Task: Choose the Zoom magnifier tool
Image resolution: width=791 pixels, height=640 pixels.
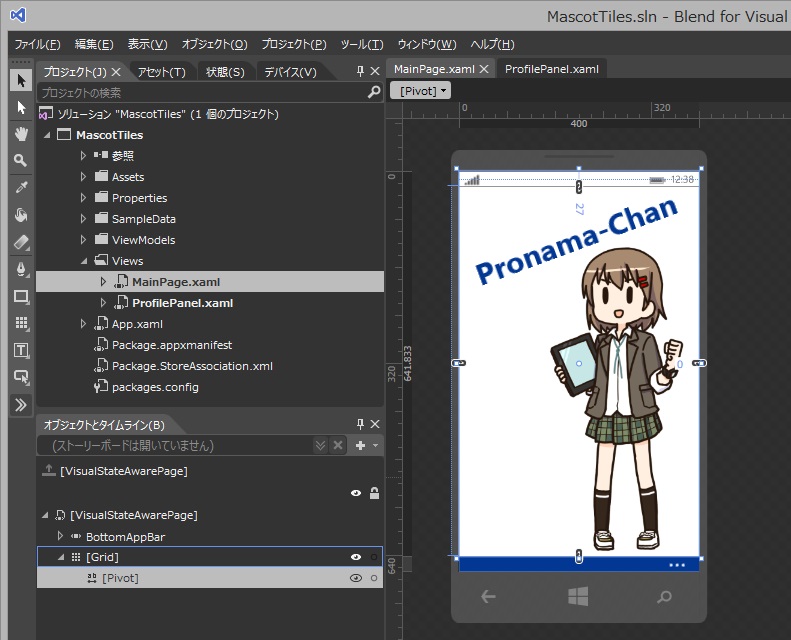Action: (21, 160)
